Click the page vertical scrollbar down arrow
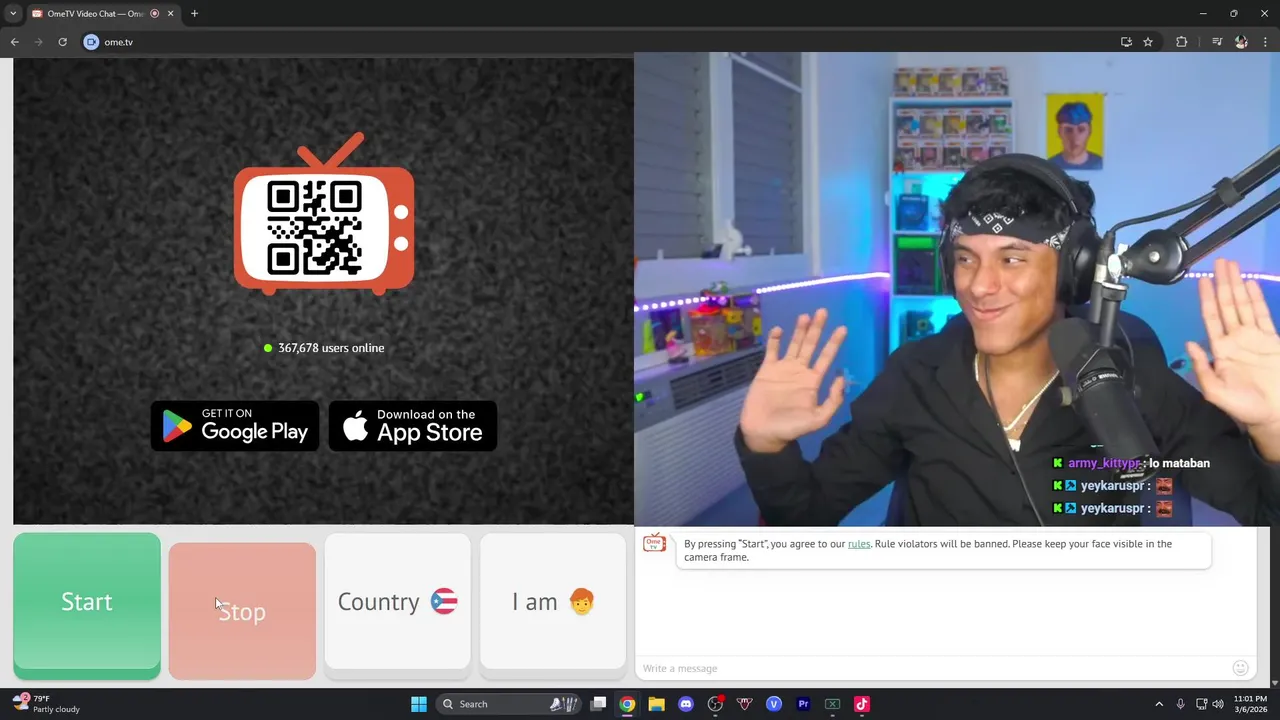This screenshot has width=1280, height=720. [x=1273, y=683]
